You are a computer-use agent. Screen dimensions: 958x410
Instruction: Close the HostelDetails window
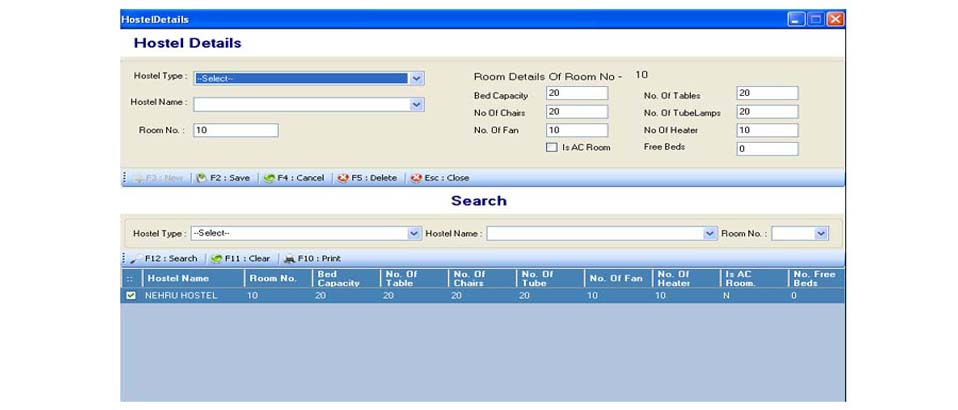point(835,20)
